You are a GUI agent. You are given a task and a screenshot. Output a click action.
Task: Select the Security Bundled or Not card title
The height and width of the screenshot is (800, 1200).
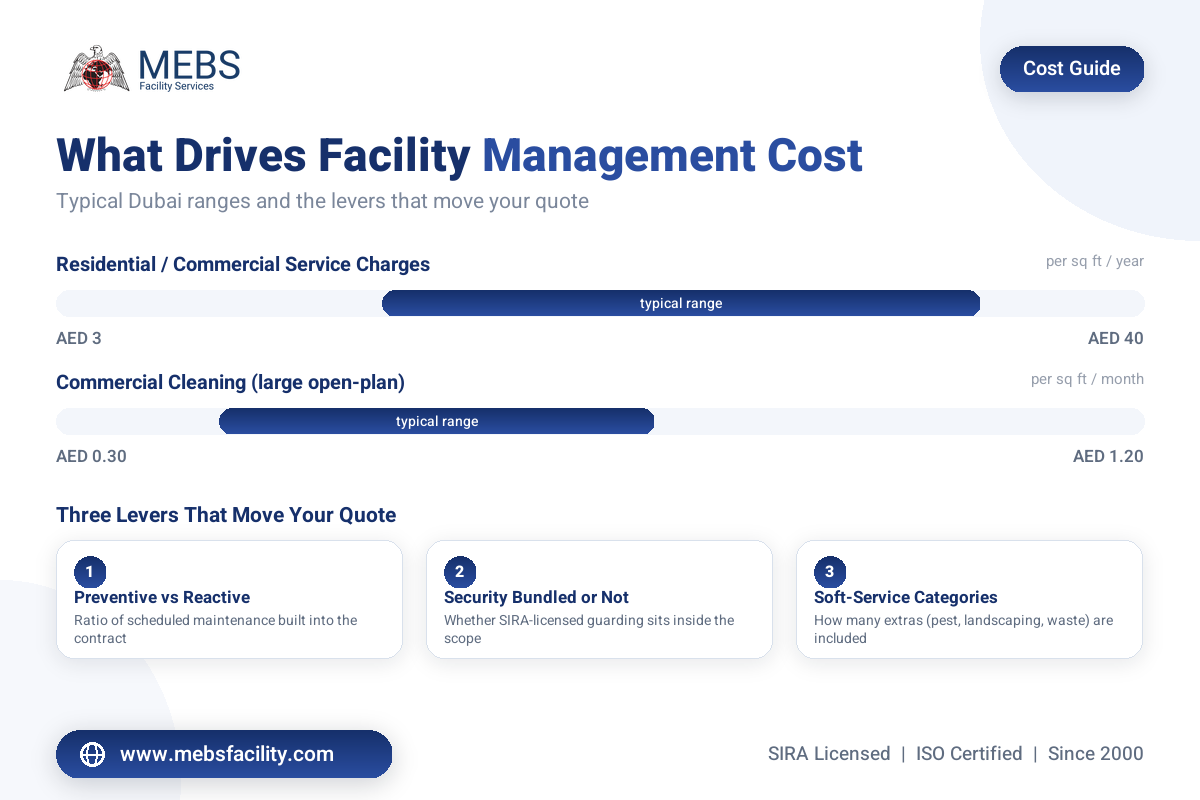536,597
